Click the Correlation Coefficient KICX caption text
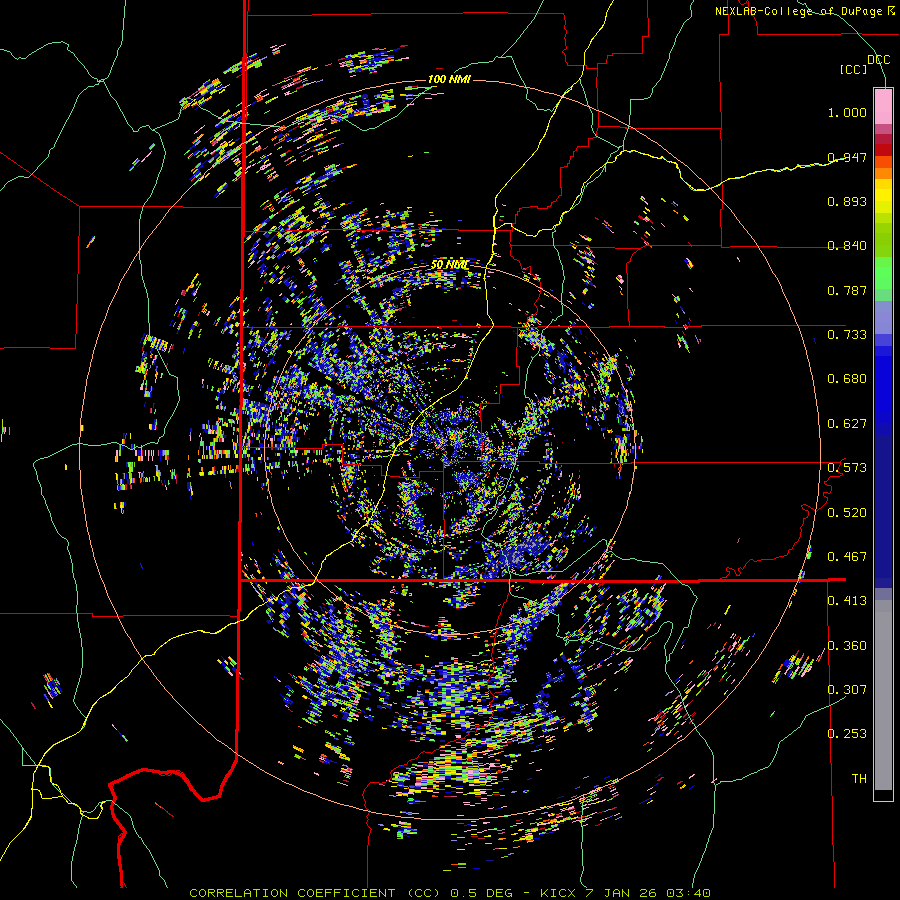The height and width of the screenshot is (900, 900). [x=450, y=893]
